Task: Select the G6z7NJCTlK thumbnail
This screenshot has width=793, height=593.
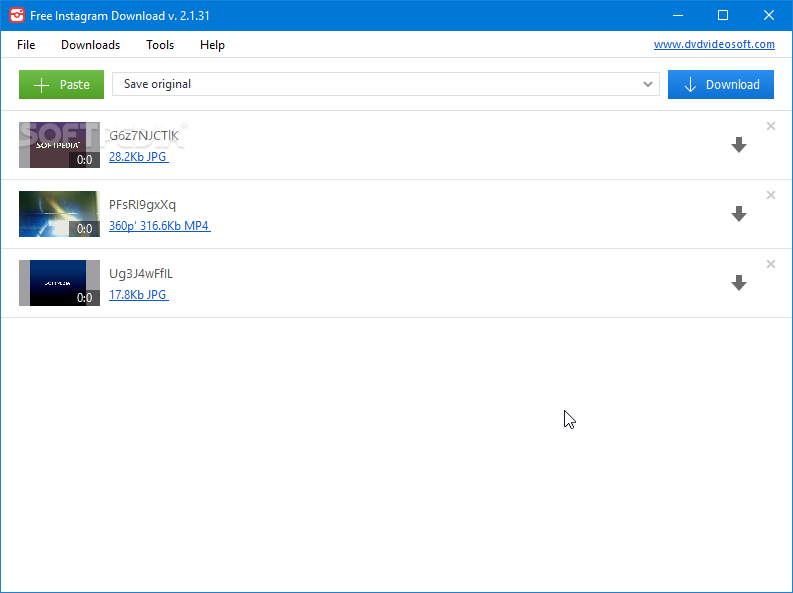Action: [59, 145]
